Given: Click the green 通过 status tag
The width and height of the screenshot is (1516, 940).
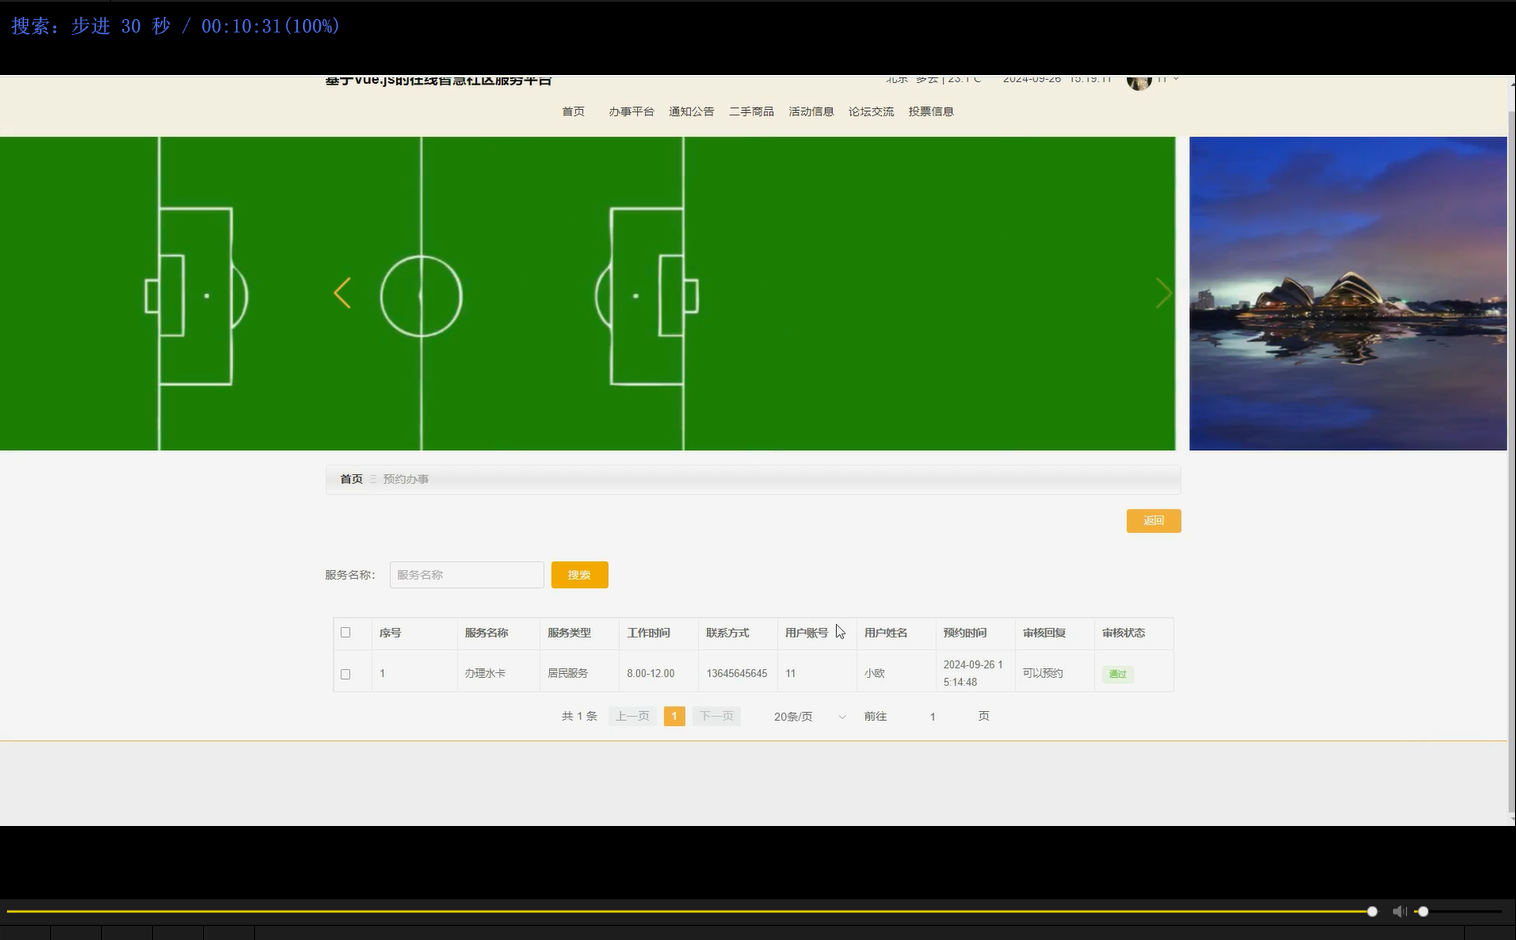Looking at the screenshot, I should pyautogui.click(x=1118, y=675).
